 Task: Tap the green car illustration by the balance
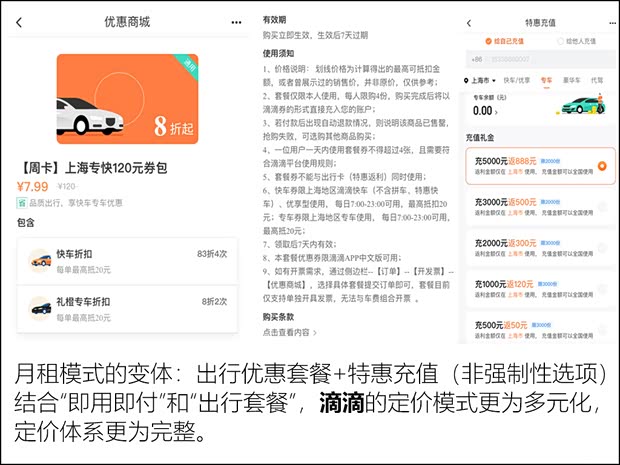pyautogui.click(x=583, y=105)
